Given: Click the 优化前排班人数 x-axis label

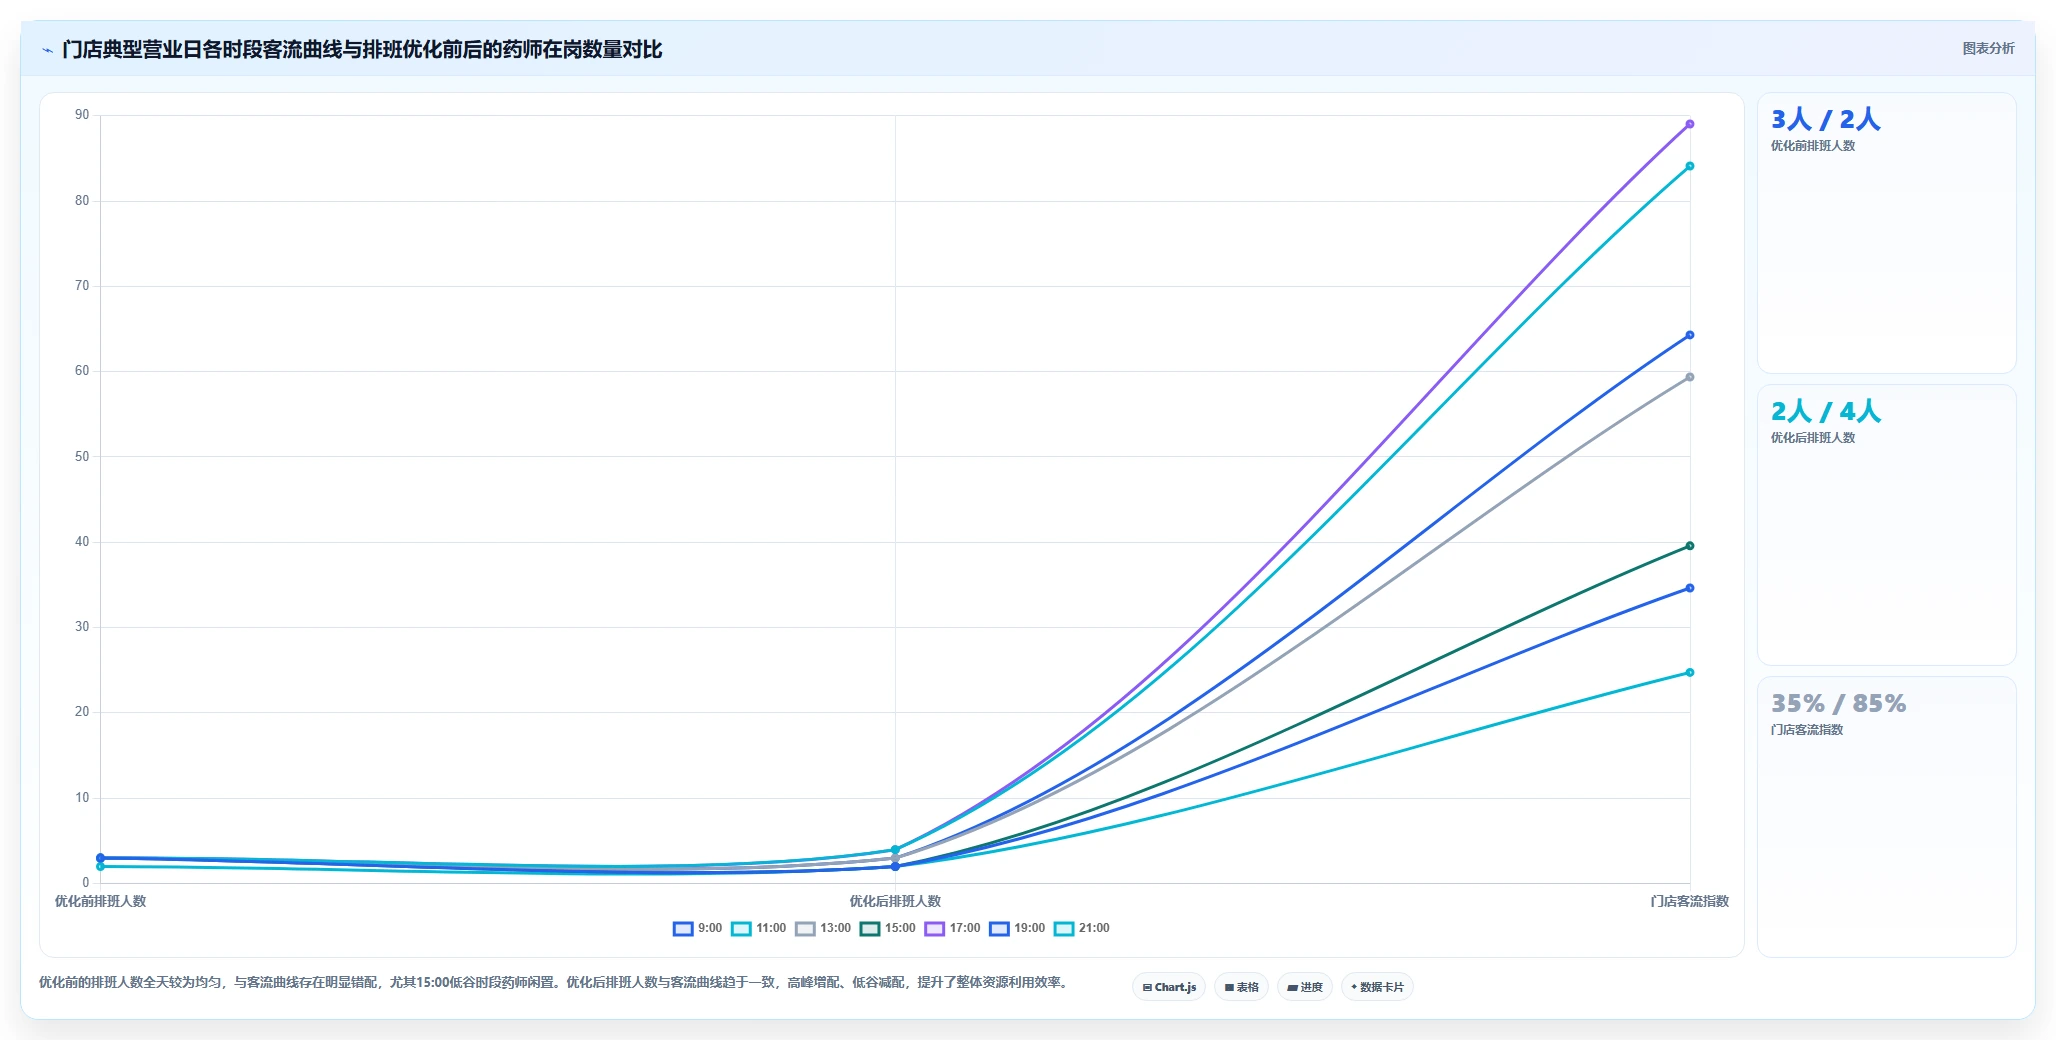Looking at the screenshot, I should (x=100, y=901).
